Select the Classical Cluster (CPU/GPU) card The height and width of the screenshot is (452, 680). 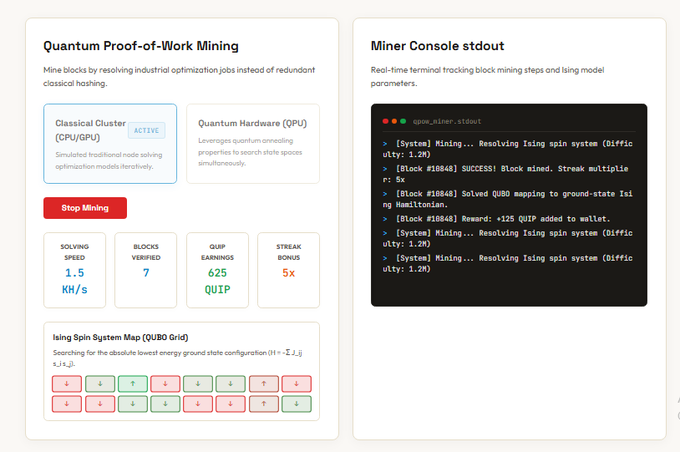110,144
